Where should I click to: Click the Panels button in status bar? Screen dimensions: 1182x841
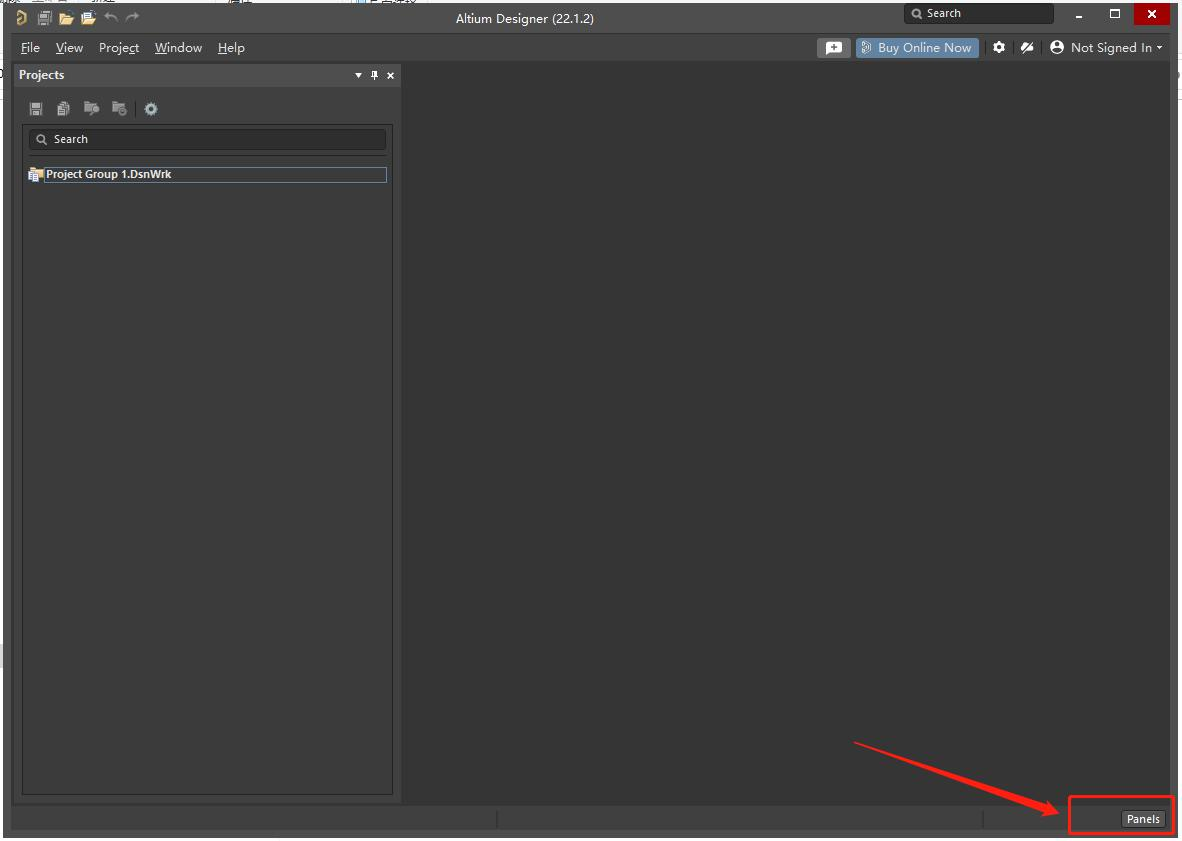coord(1143,819)
